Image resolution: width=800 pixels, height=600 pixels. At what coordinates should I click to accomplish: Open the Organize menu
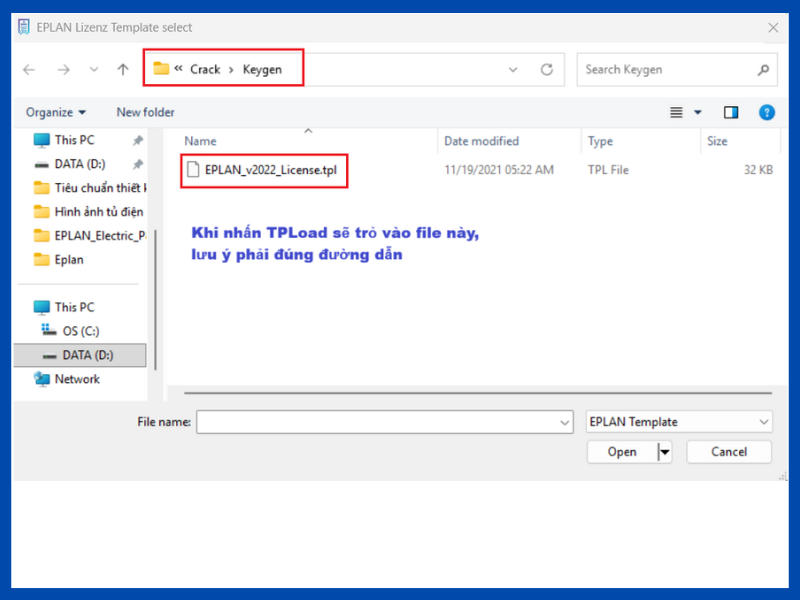coord(56,112)
